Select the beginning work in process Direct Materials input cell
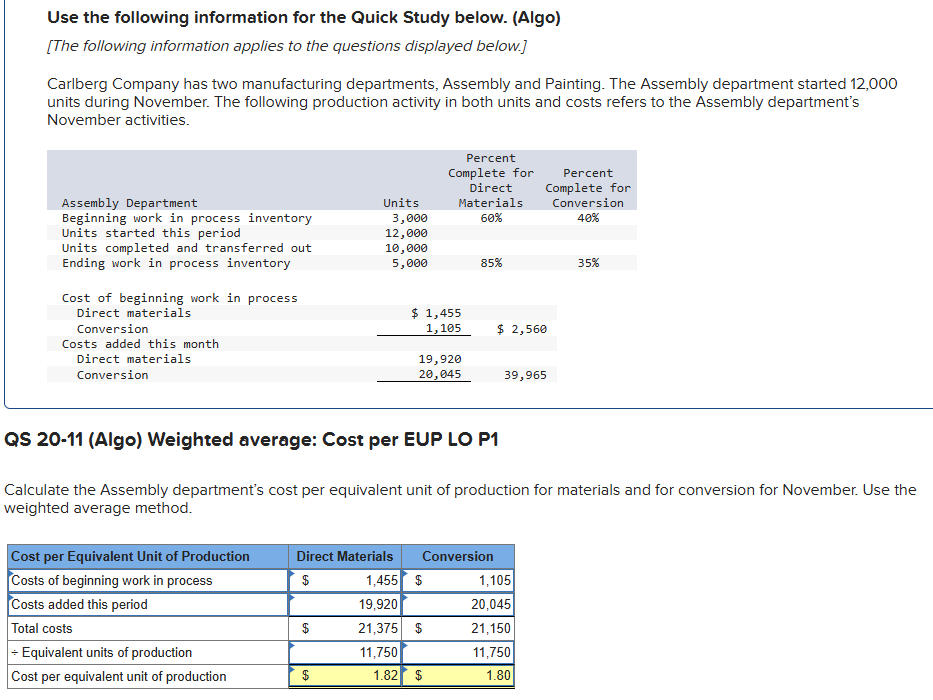Screen dimensions: 933x700 345,581
